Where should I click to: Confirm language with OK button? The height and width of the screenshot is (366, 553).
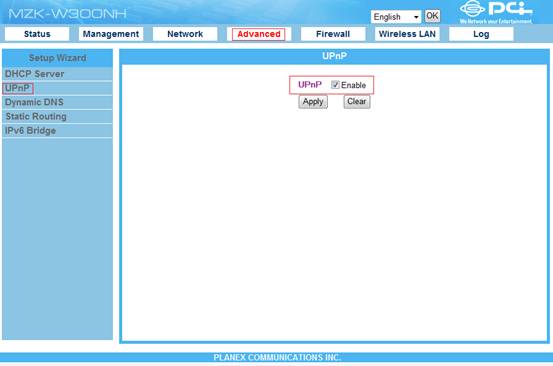click(x=432, y=16)
